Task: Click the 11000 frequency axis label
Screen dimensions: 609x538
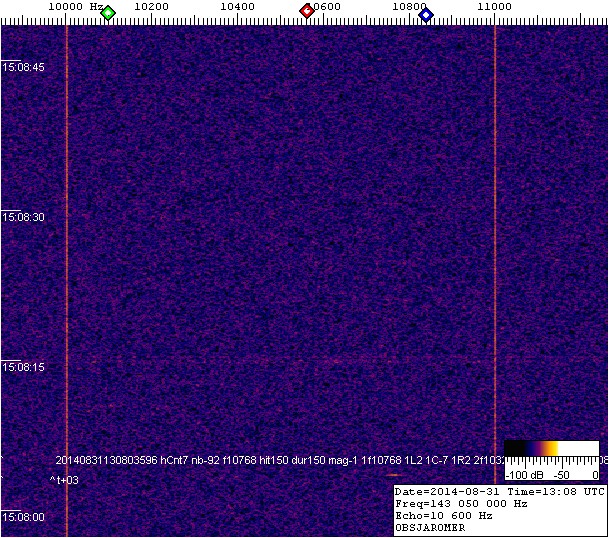Action: pos(494,6)
